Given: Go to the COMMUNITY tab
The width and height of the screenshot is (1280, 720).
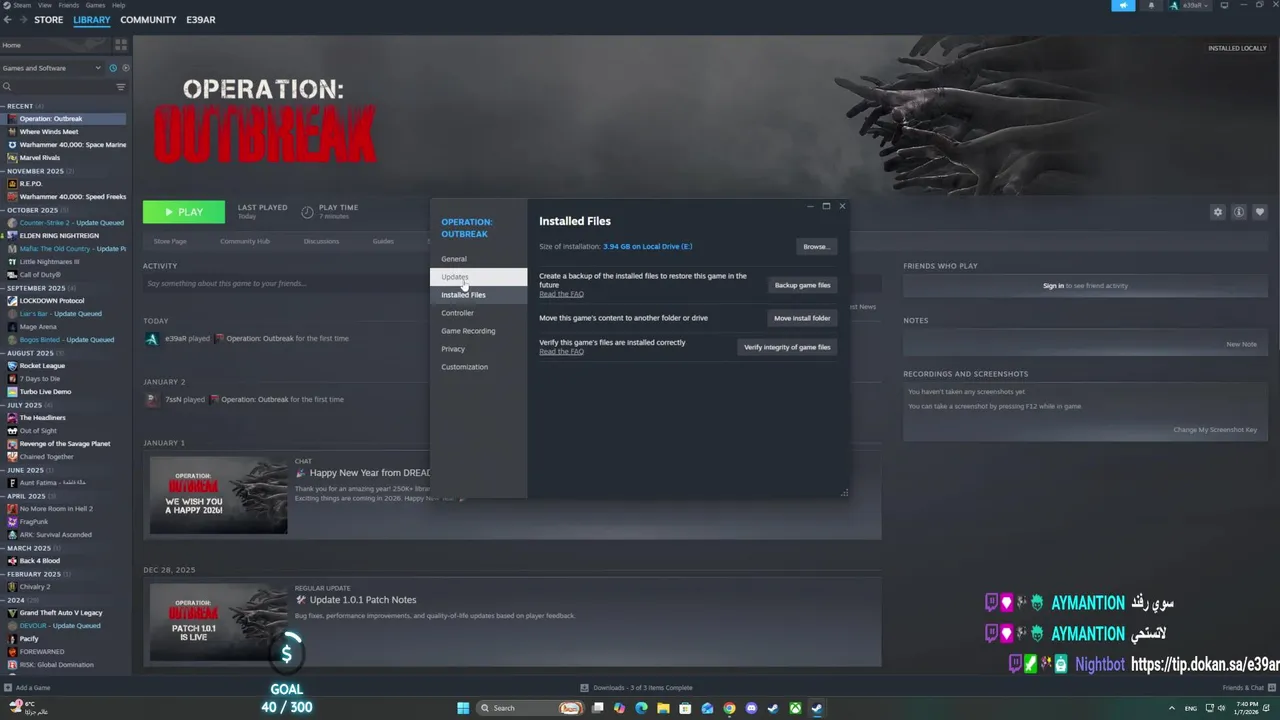Looking at the screenshot, I should click(x=148, y=20).
